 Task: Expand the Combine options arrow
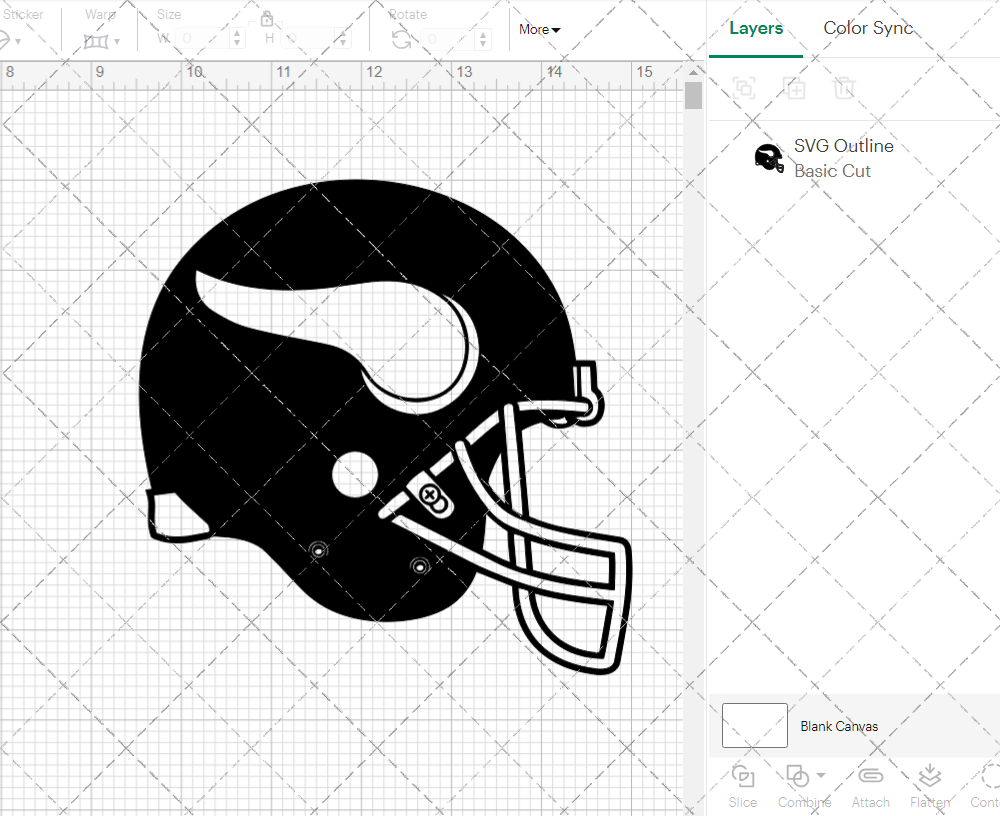coord(821,776)
